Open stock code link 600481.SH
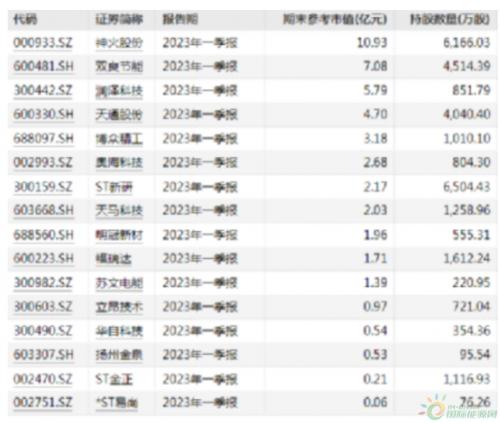Image resolution: width=500 pixels, height=423 pixels. coord(43,66)
